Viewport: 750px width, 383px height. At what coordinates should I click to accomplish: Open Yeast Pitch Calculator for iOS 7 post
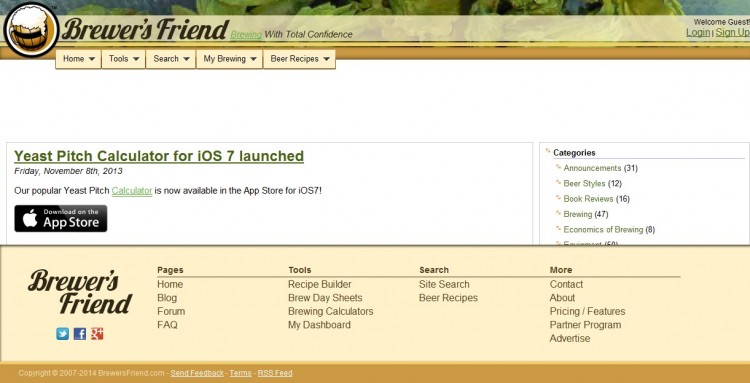[x=159, y=156]
